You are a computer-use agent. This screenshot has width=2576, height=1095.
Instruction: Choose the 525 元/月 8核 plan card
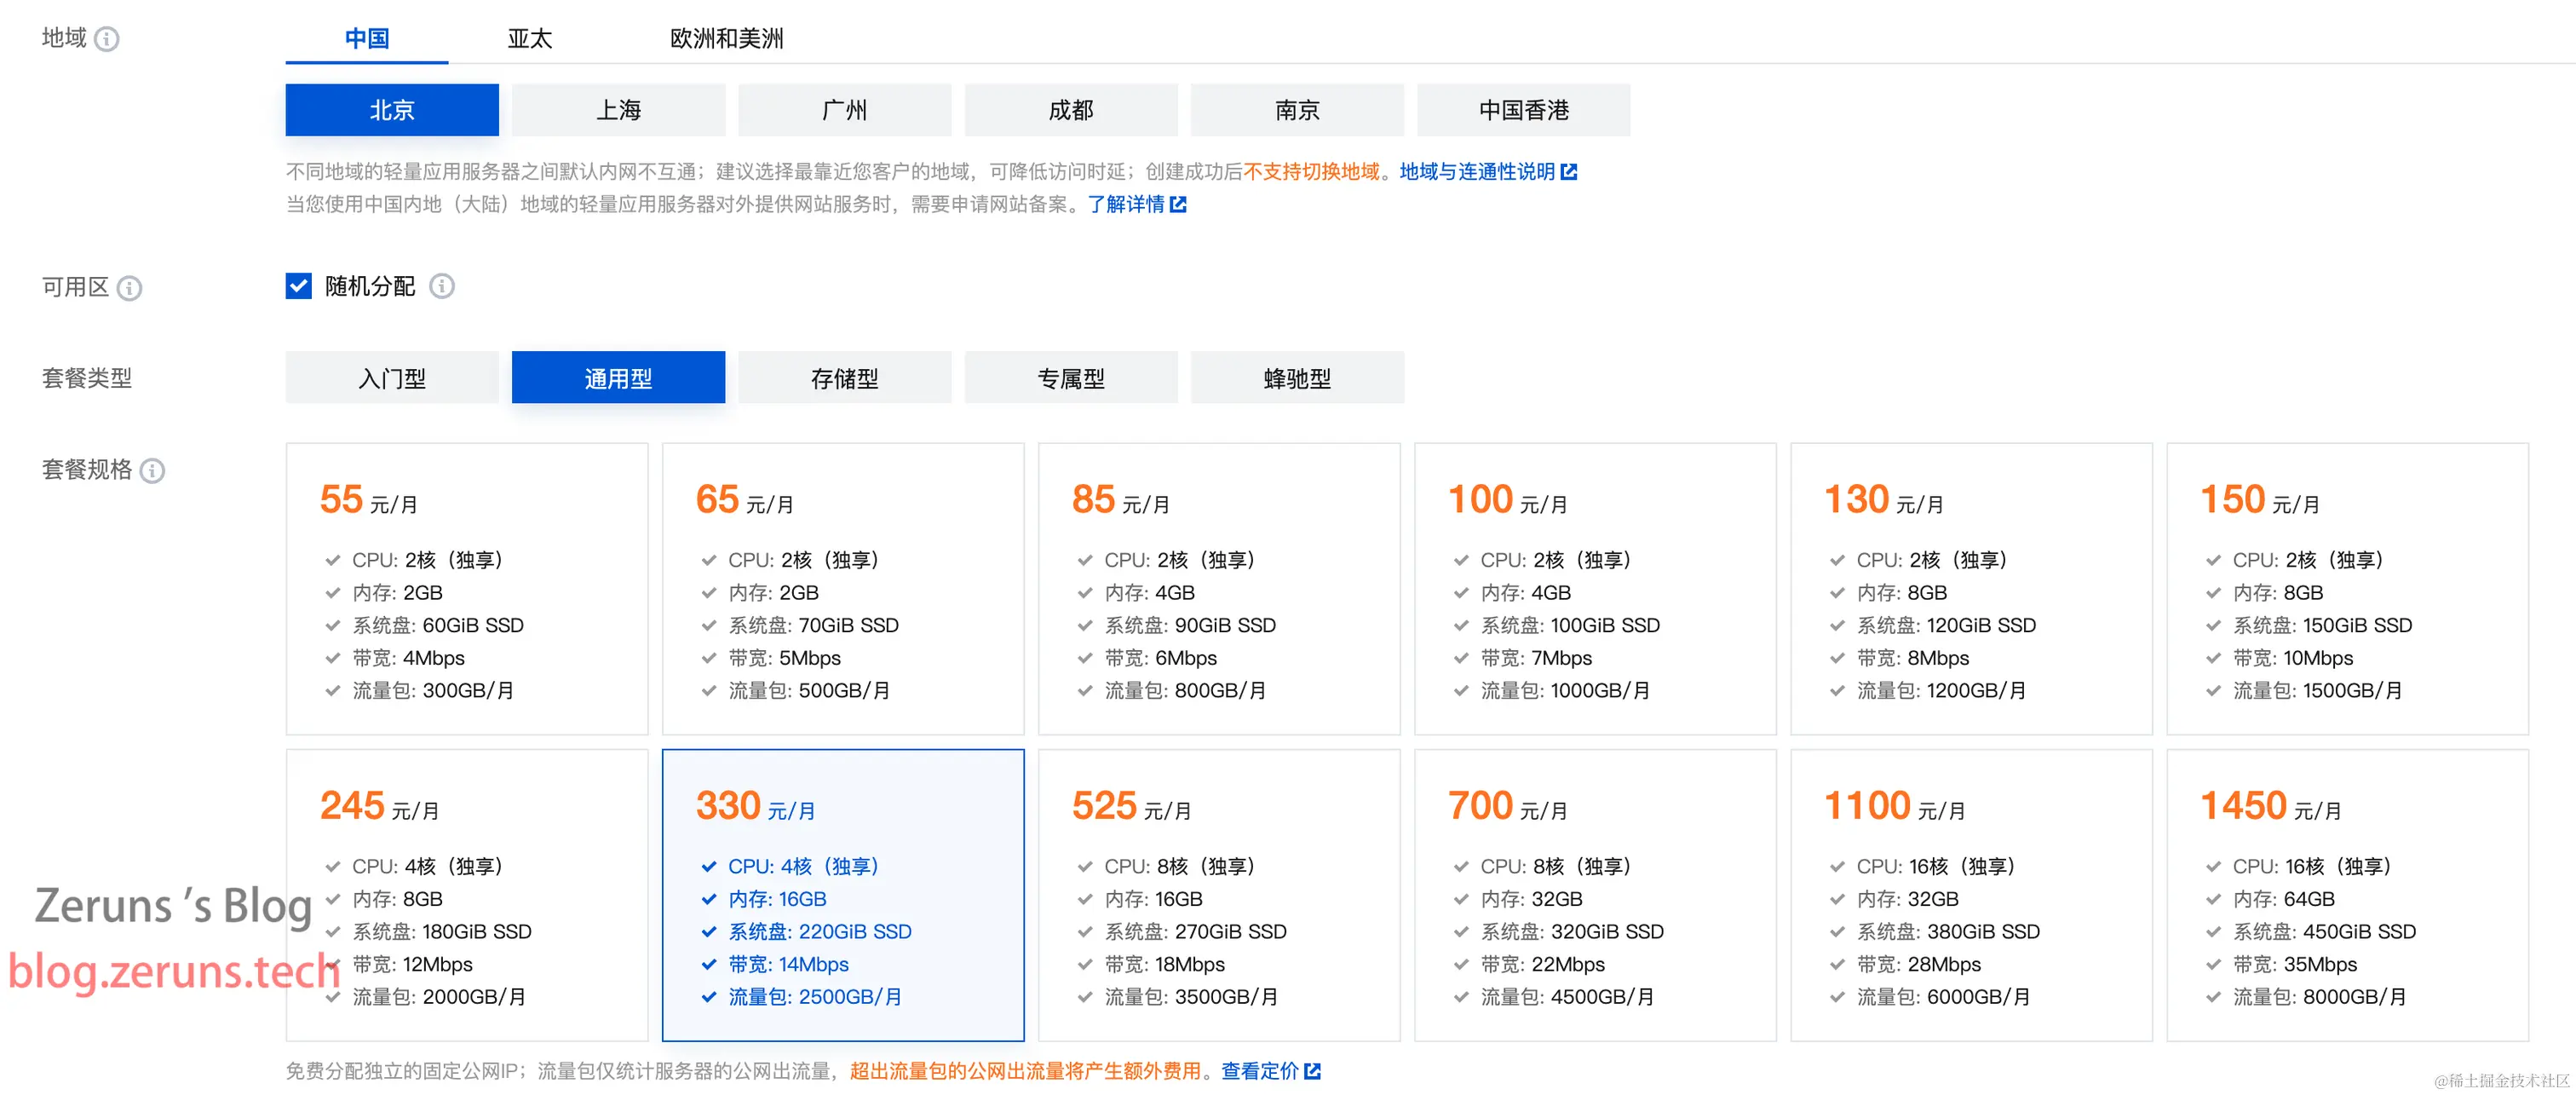(x=1218, y=895)
